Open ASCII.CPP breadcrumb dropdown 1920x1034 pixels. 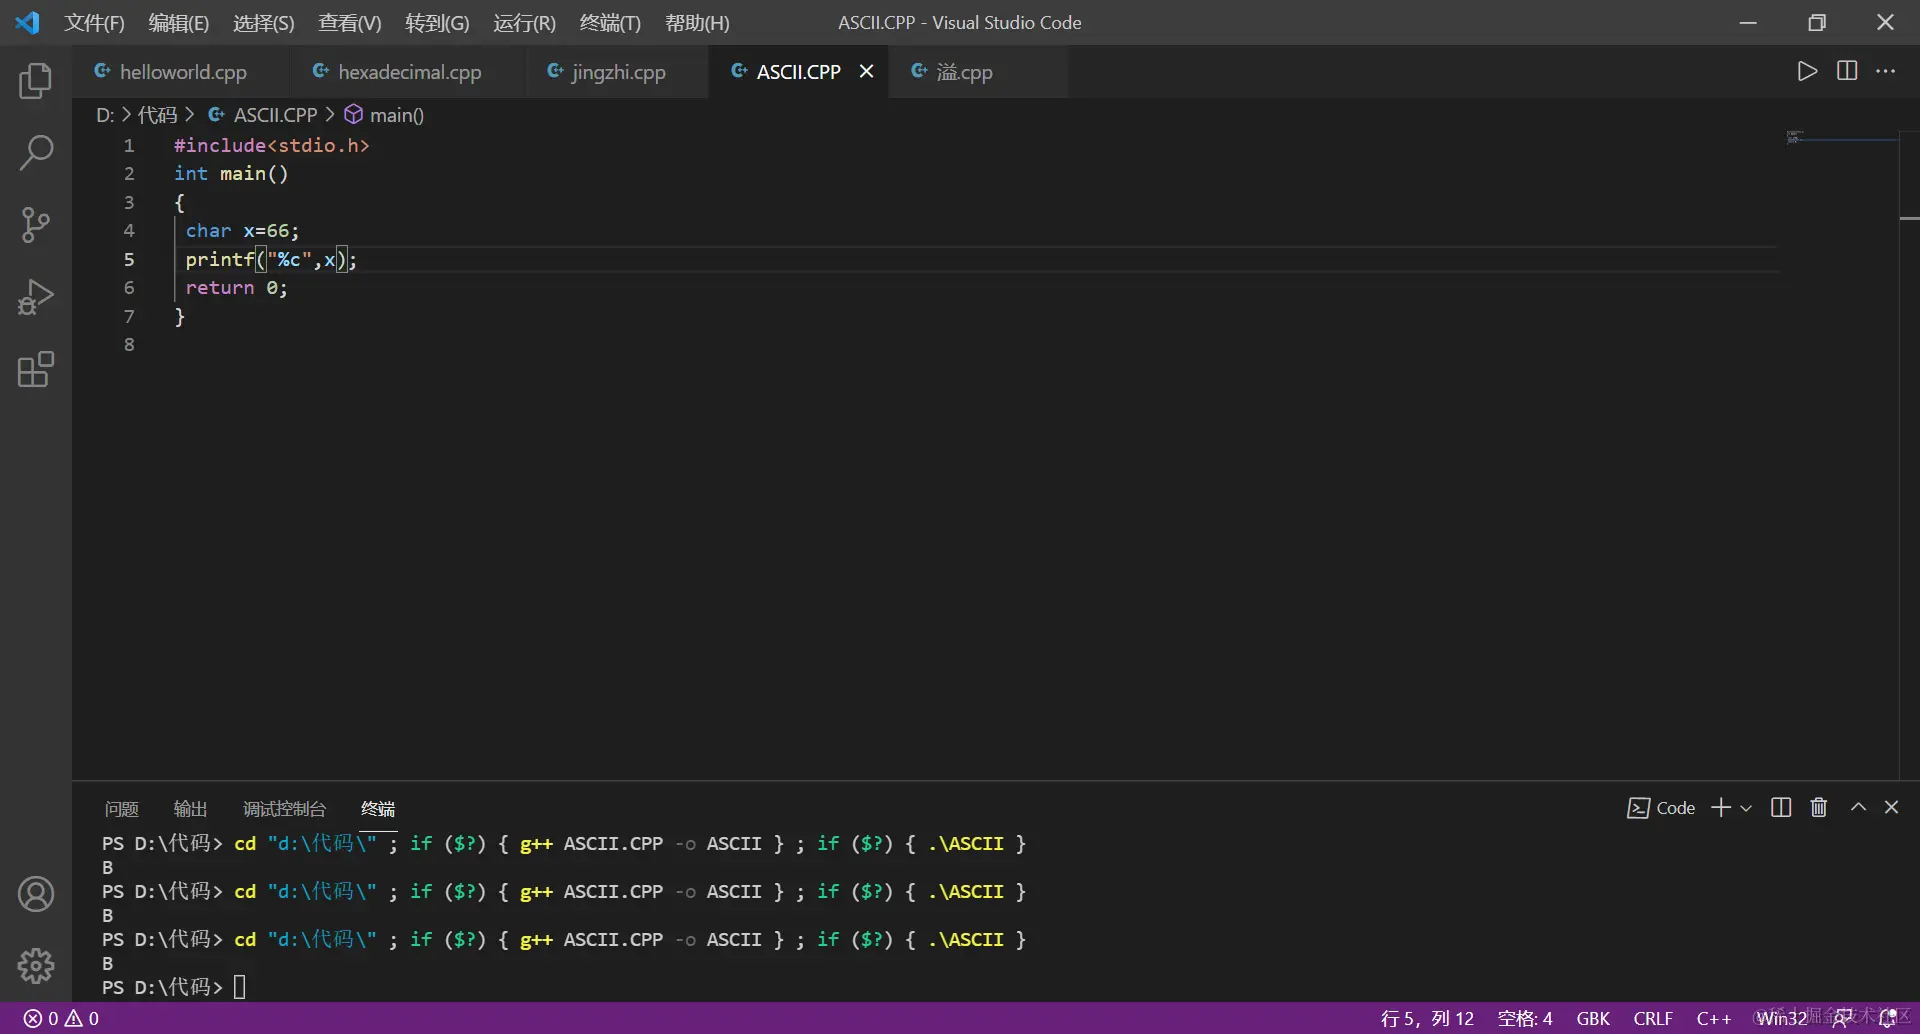pos(275,115)
